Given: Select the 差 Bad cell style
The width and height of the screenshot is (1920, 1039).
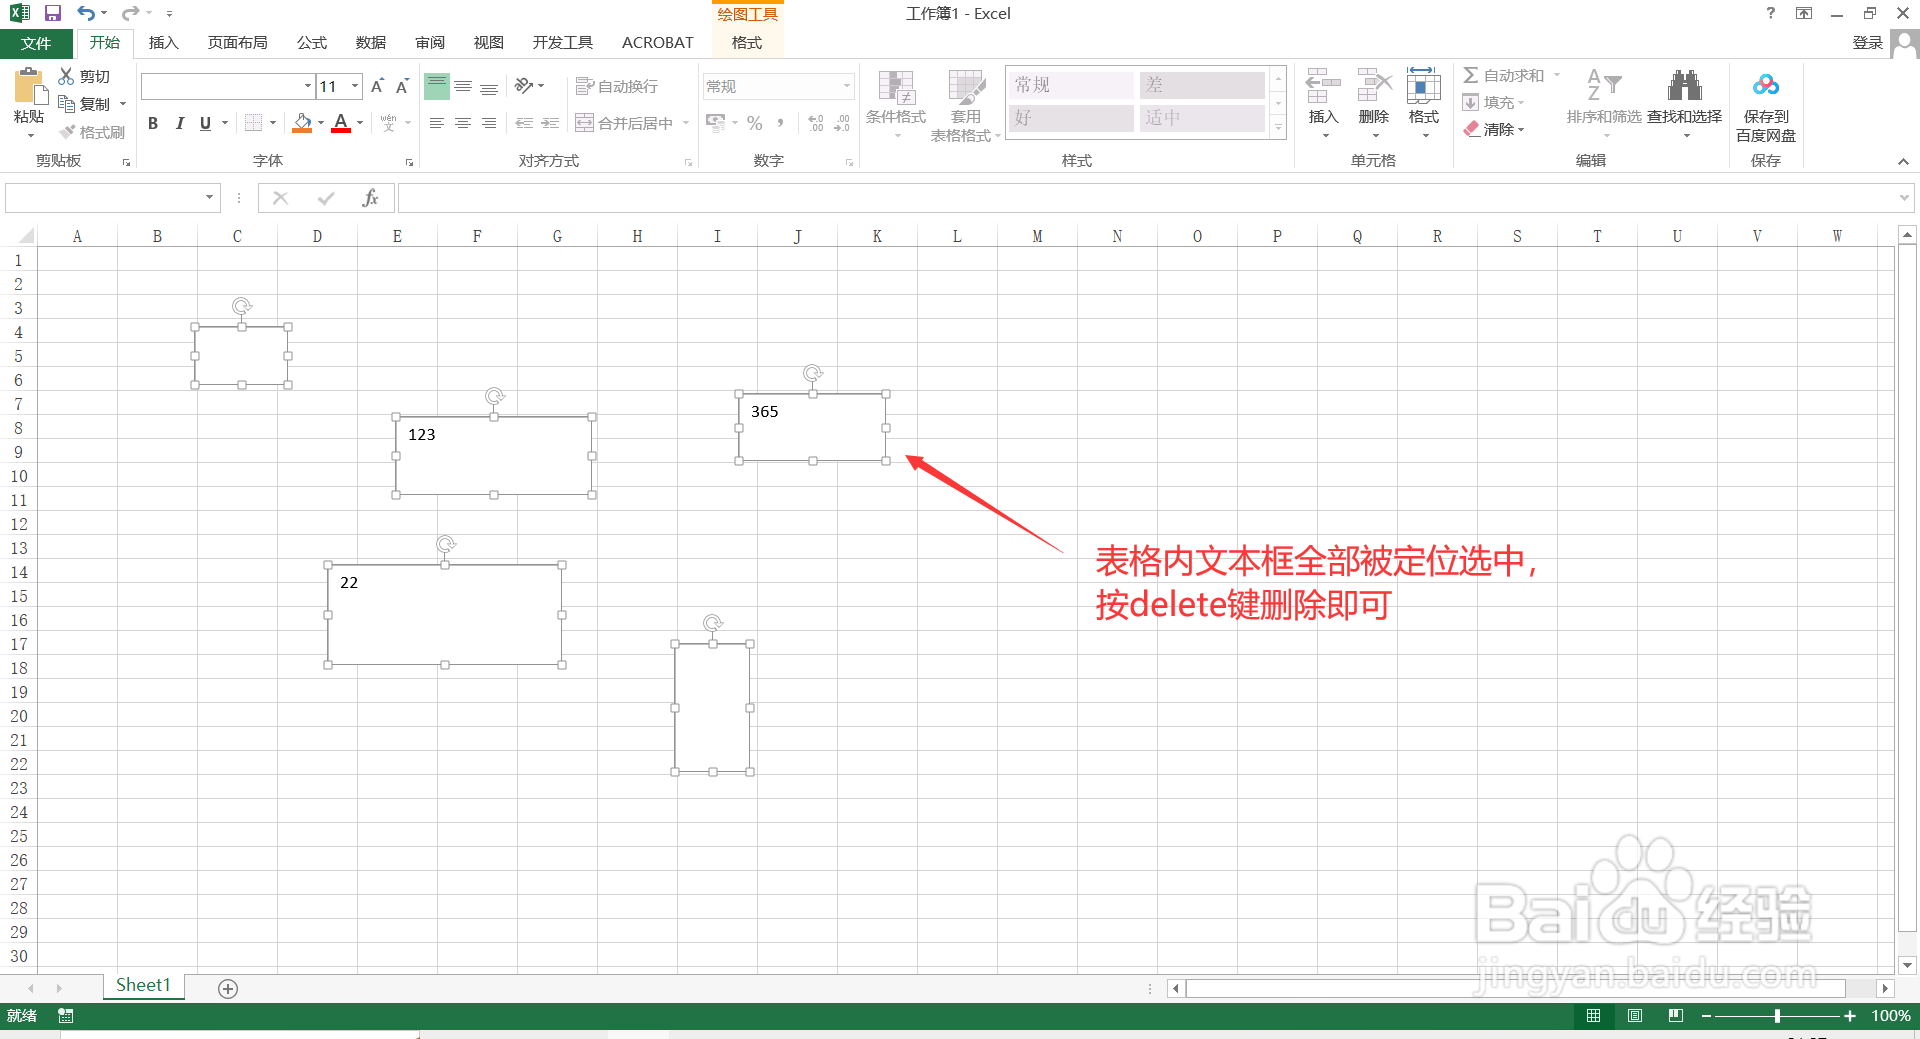Looking at the screenshot, I should pos(1202,85).
